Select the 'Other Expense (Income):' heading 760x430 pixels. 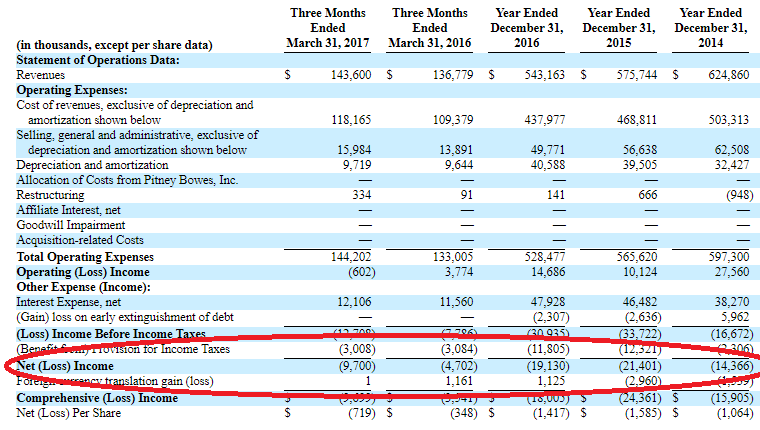click(x=83, y=287)
